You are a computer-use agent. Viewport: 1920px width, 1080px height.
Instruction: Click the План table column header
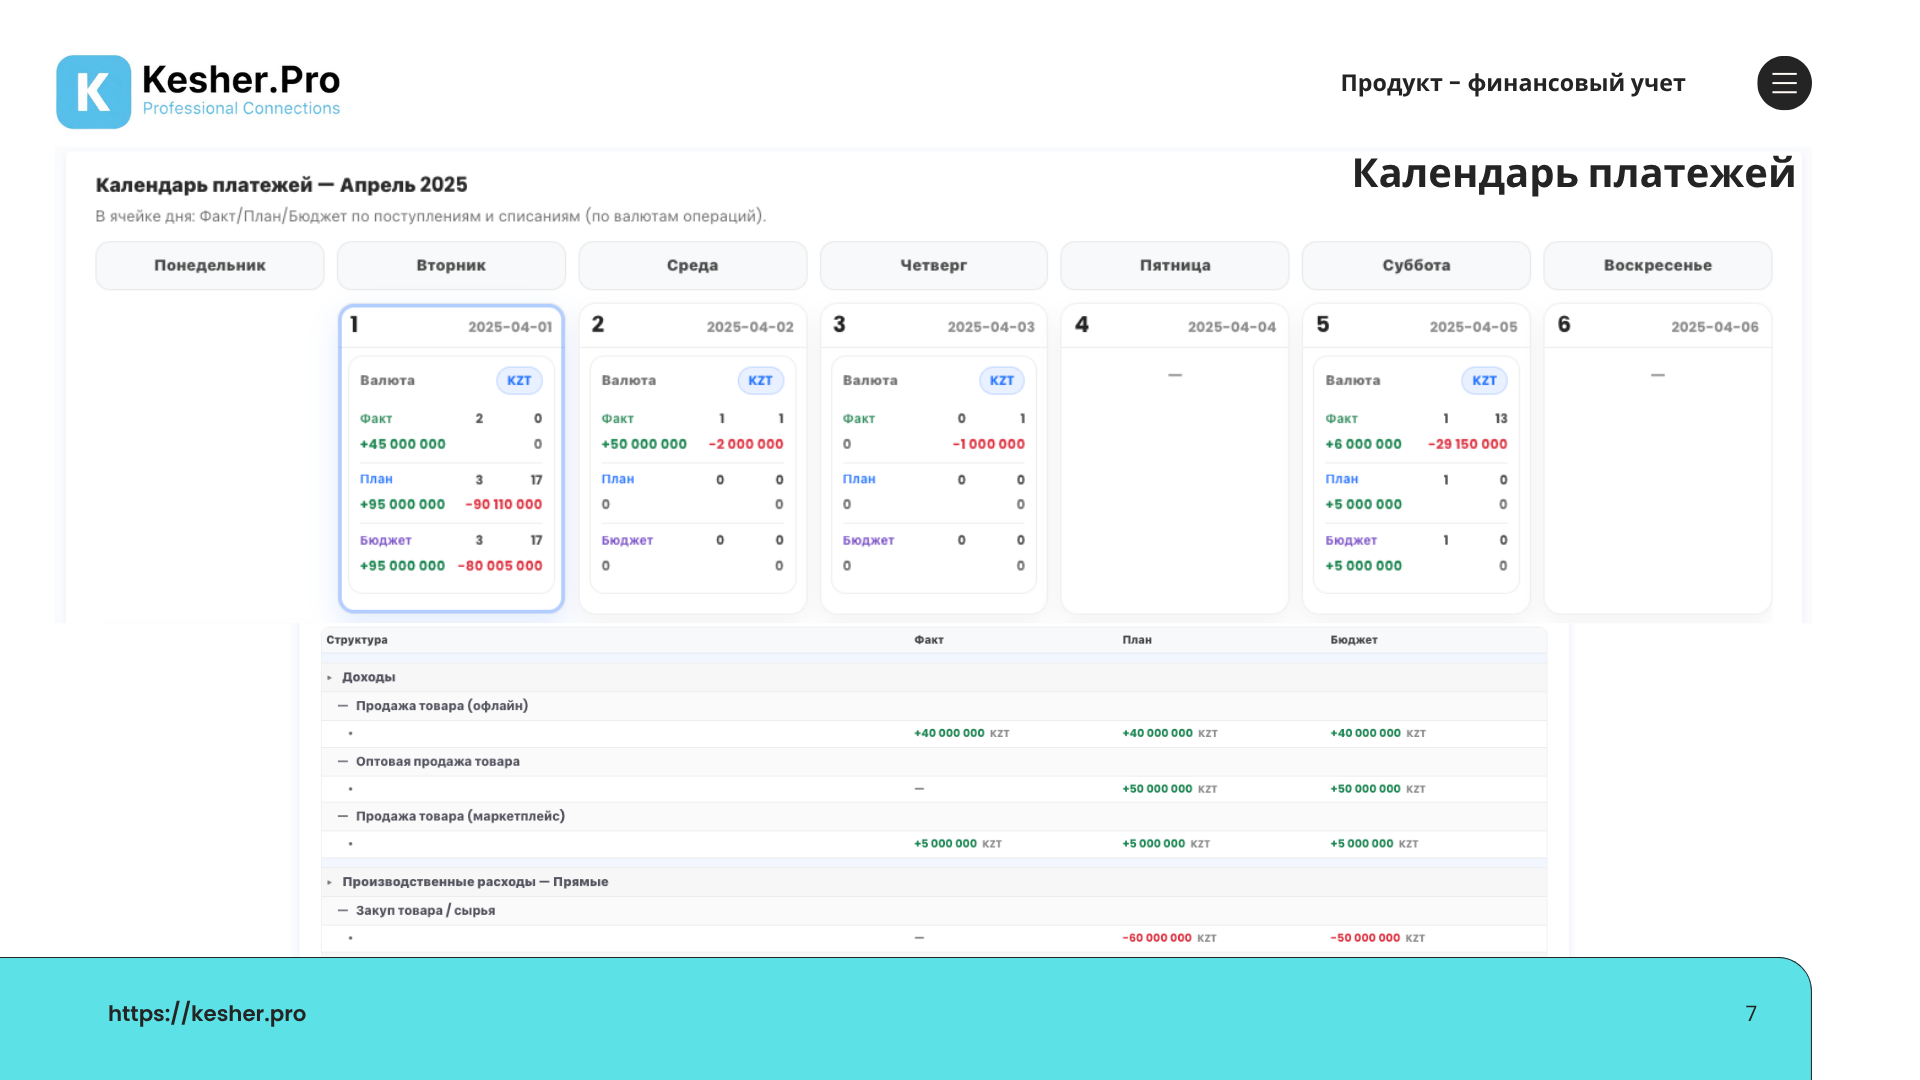[1137, 640]
